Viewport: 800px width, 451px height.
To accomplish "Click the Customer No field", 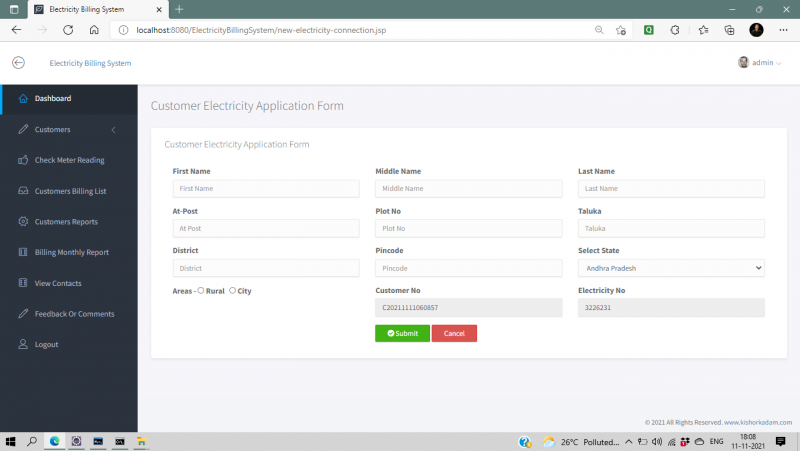I will point(468,308).
